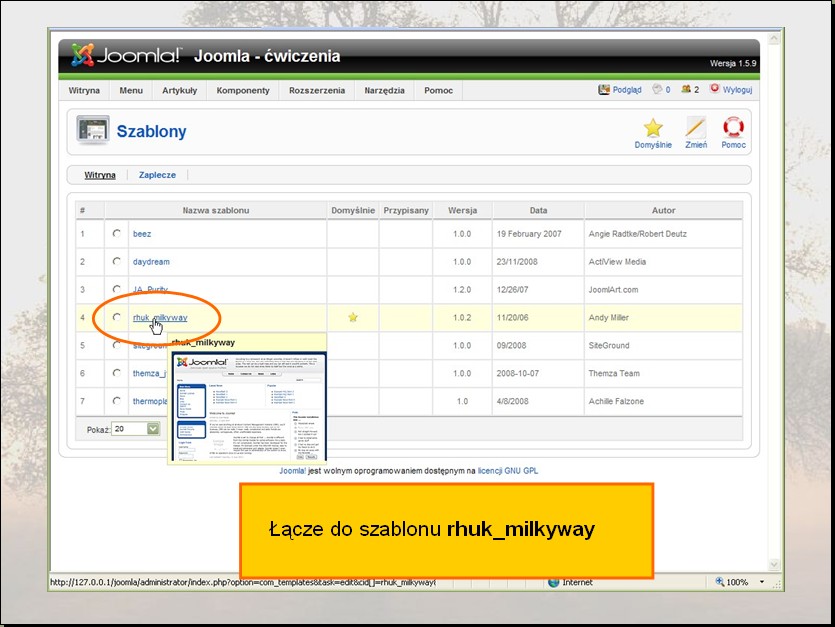
Task: Select the beez template radio button
Action: [117, 233]
